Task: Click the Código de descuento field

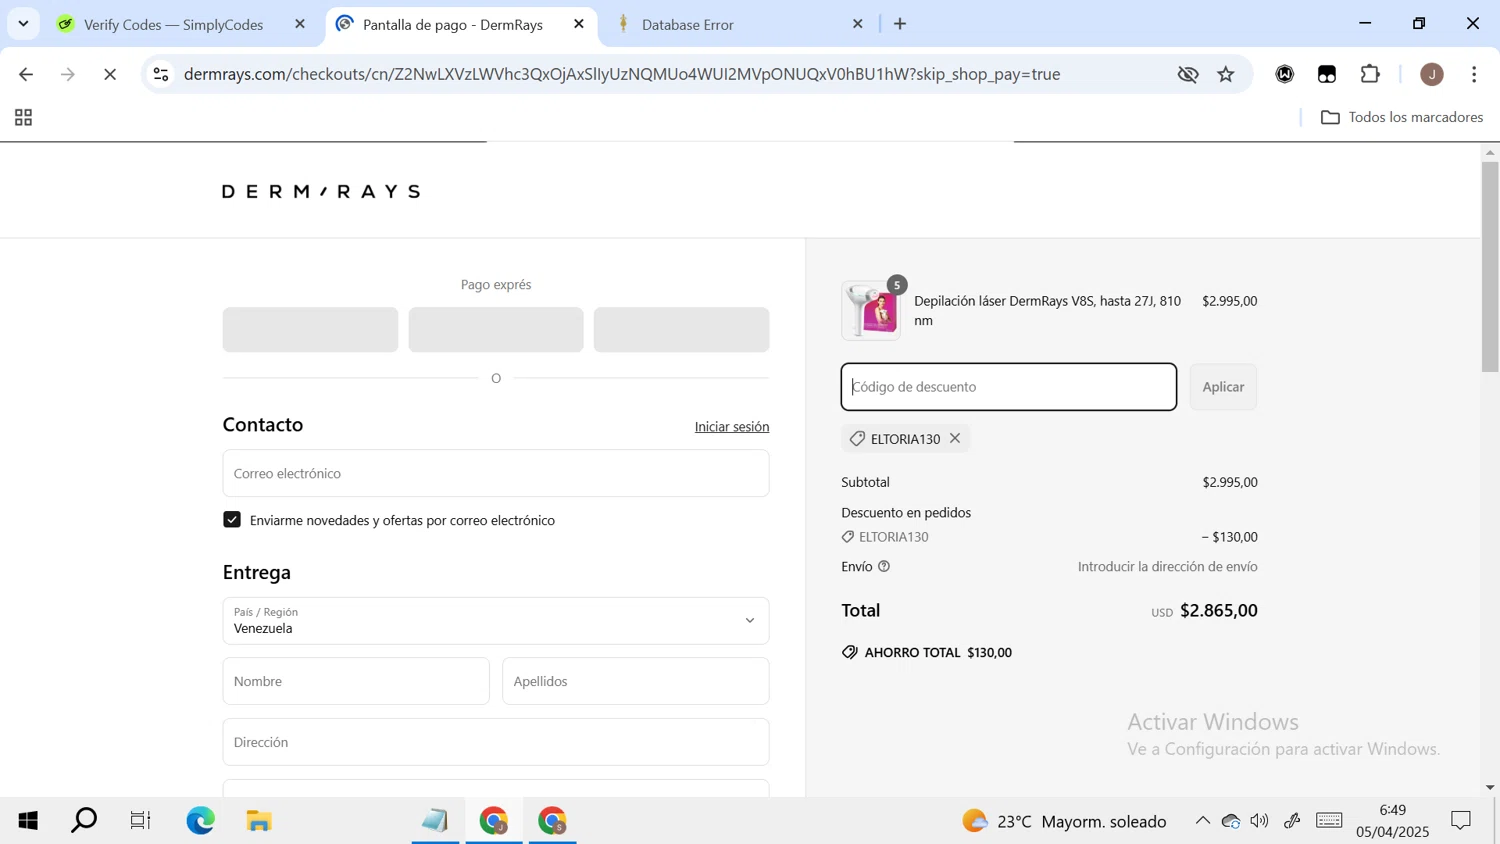Action: pos(1009,387)
